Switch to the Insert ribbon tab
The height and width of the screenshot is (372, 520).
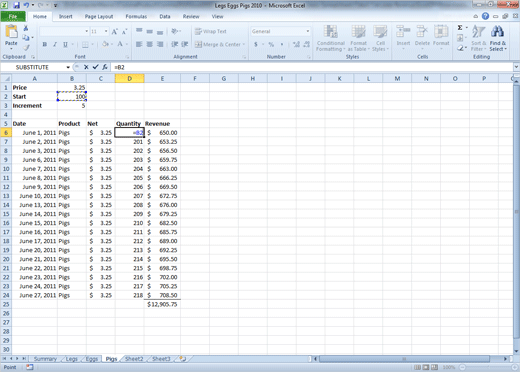66,16
